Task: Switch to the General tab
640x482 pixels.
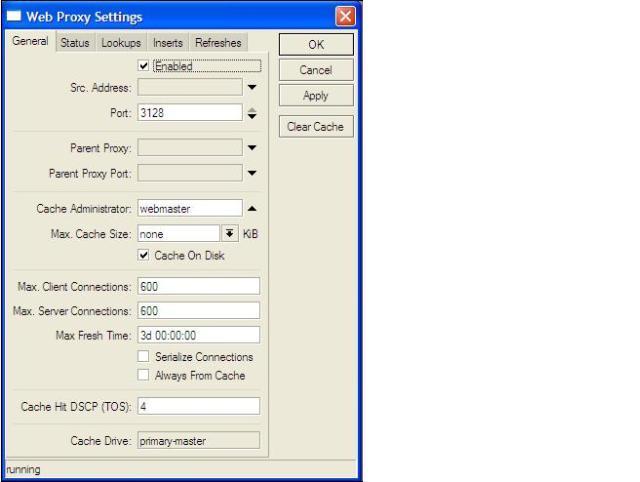Action: [30, 41]
